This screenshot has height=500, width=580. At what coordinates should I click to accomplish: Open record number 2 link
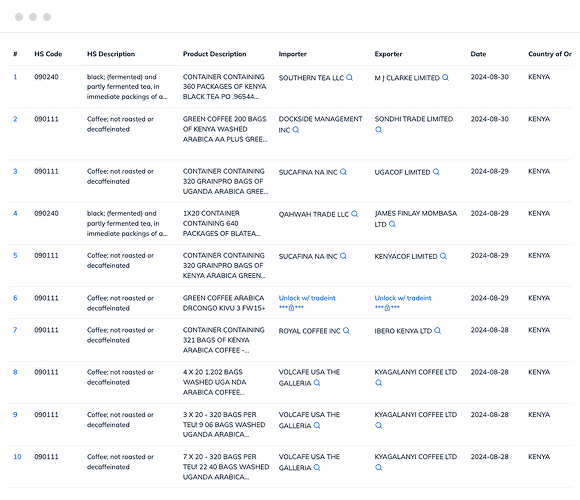15,119
